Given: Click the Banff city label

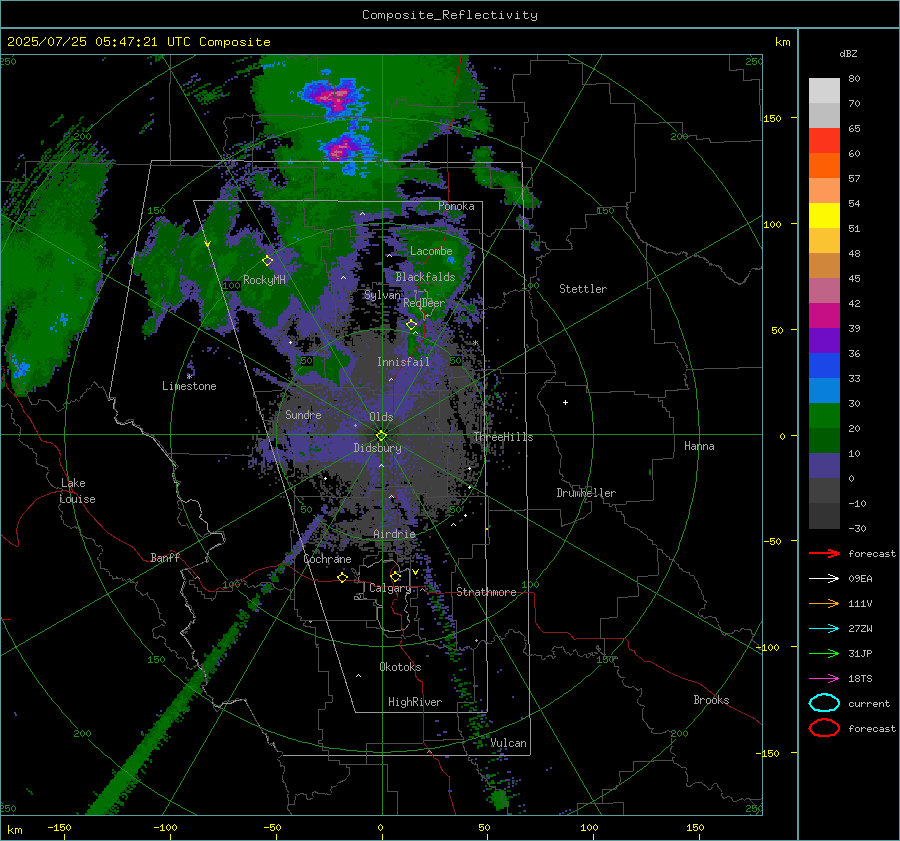Looking at the screenshot, I should tap(165, 557).
